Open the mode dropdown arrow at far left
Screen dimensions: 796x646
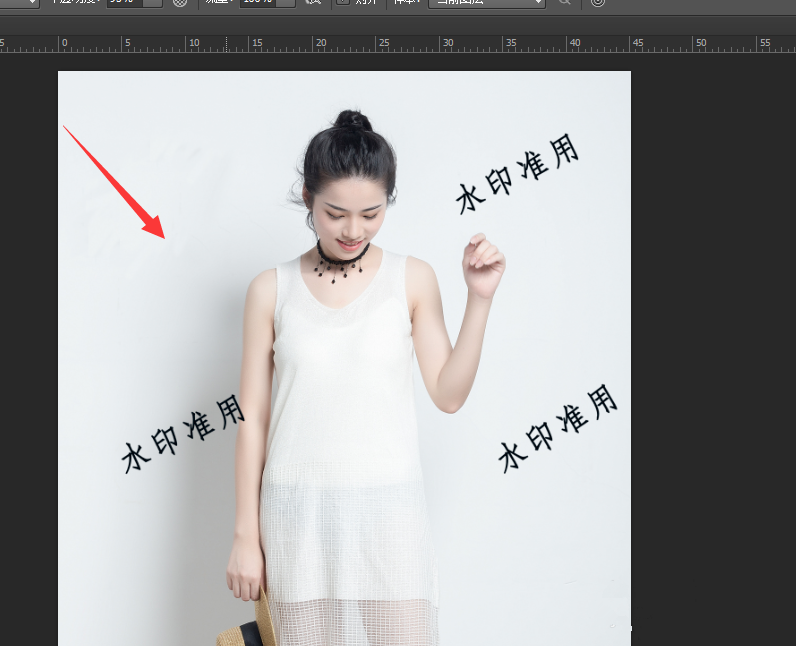31,3
